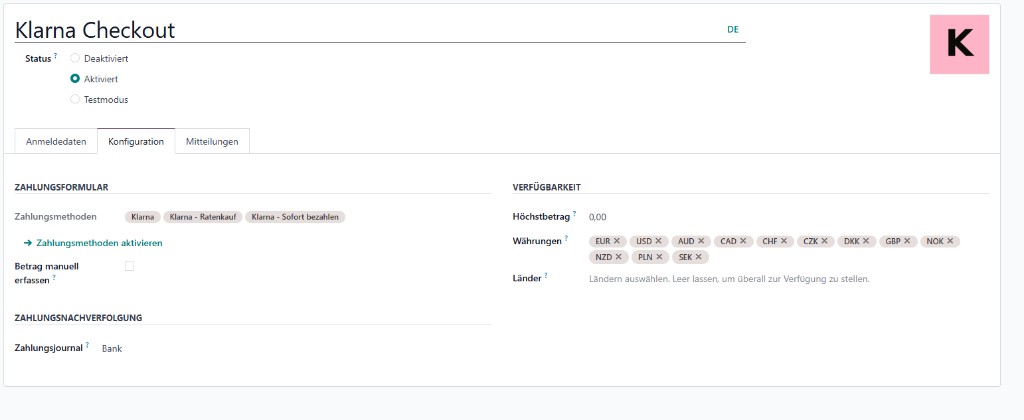Click Zahlungsmethoden aktivieren link
Image resolution: width=1024 pixels, height=420 pixels.
[x=93, y=243]
